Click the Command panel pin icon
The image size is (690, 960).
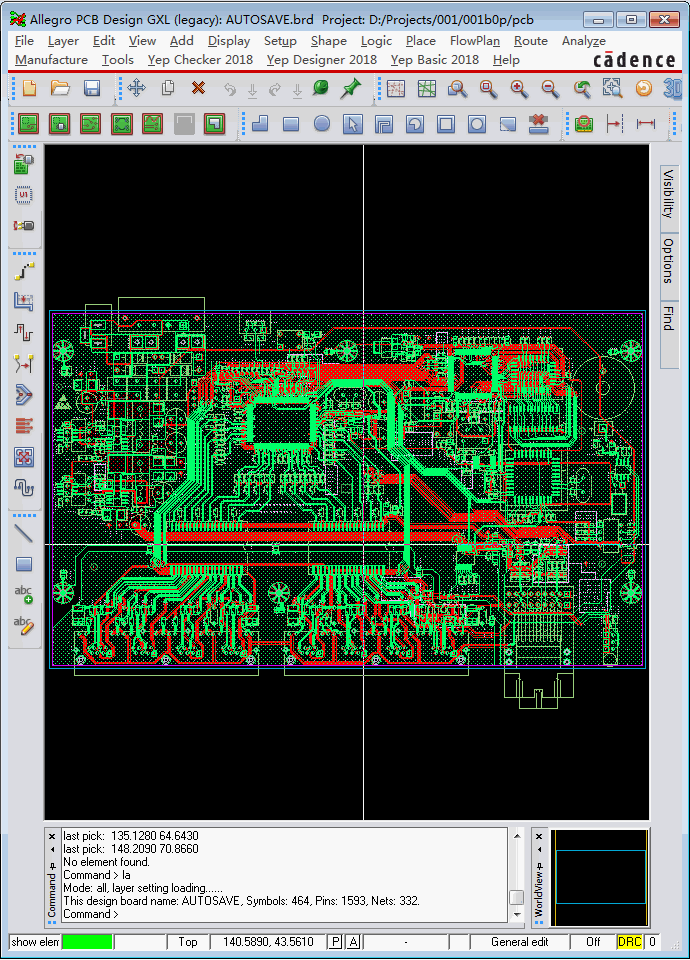click(52, 866)
